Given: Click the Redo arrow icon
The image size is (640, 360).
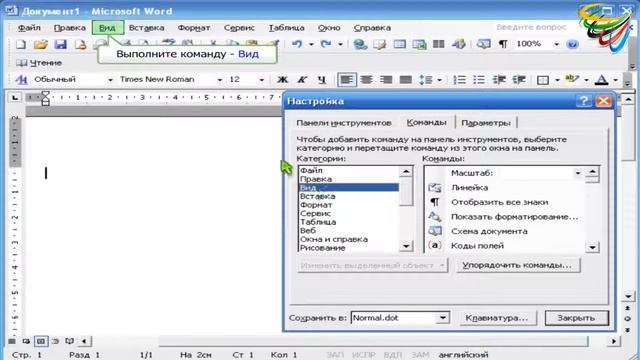Looking at the screenshot, I should [x=326, y=44].
